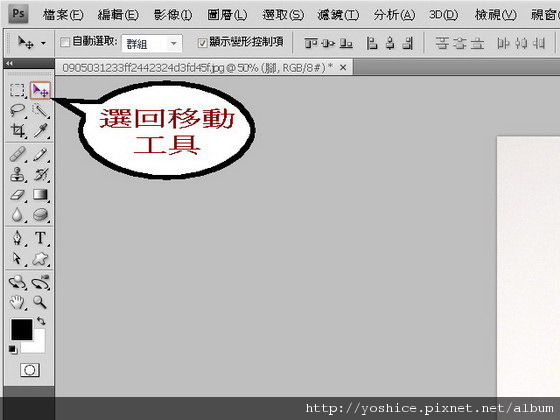The height and width of the screenshot is (420, 560).
Task: Click the Ps application logo
Action: 18,14
